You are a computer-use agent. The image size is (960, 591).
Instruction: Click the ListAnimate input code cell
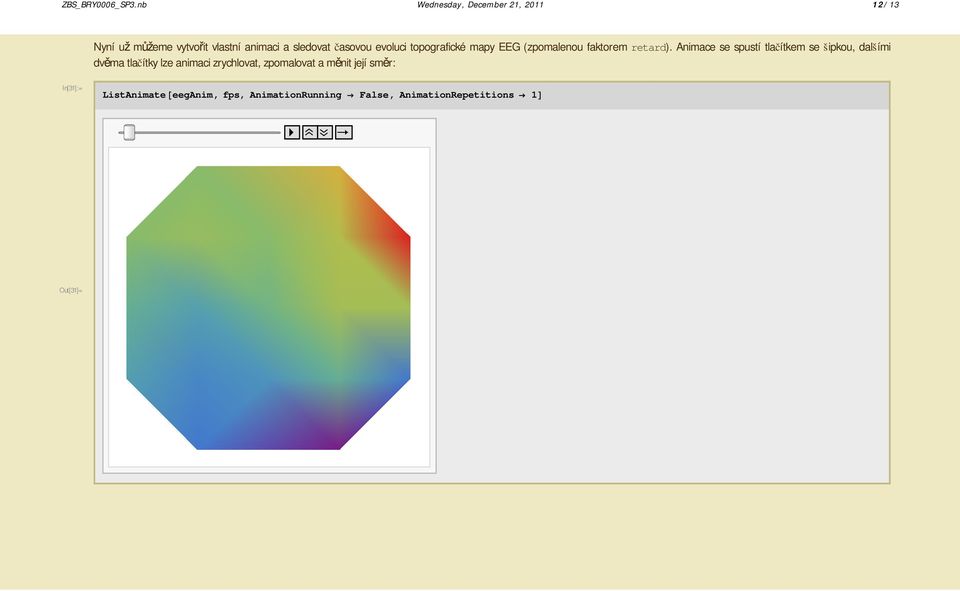pyautogui.click(x=492, y=96)
